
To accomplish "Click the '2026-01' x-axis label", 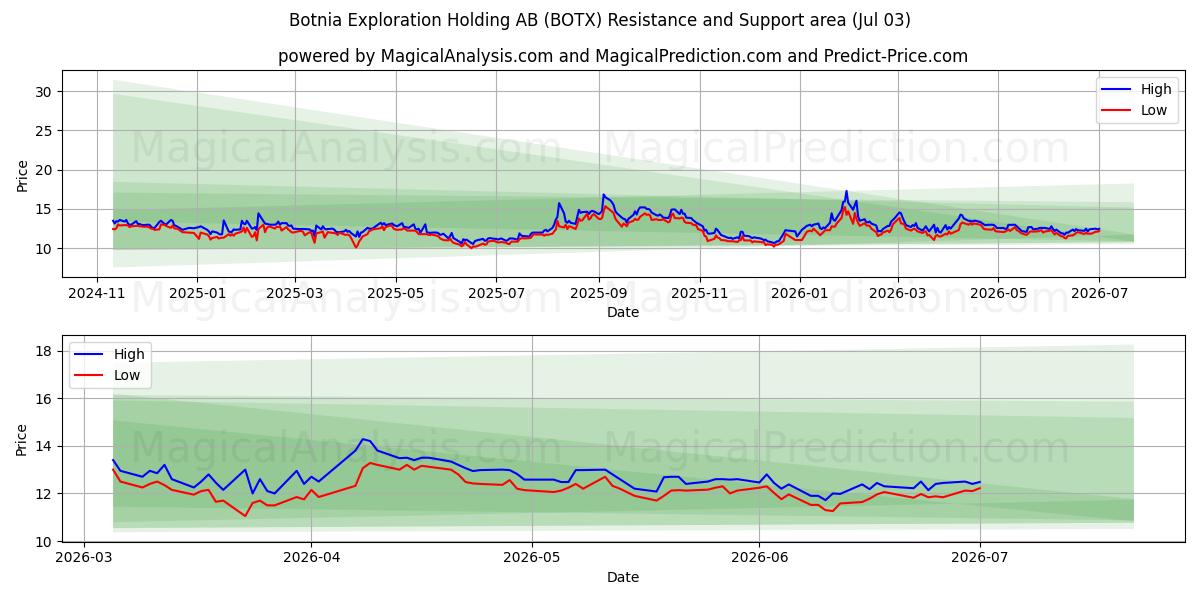I will tap(800, 295).
